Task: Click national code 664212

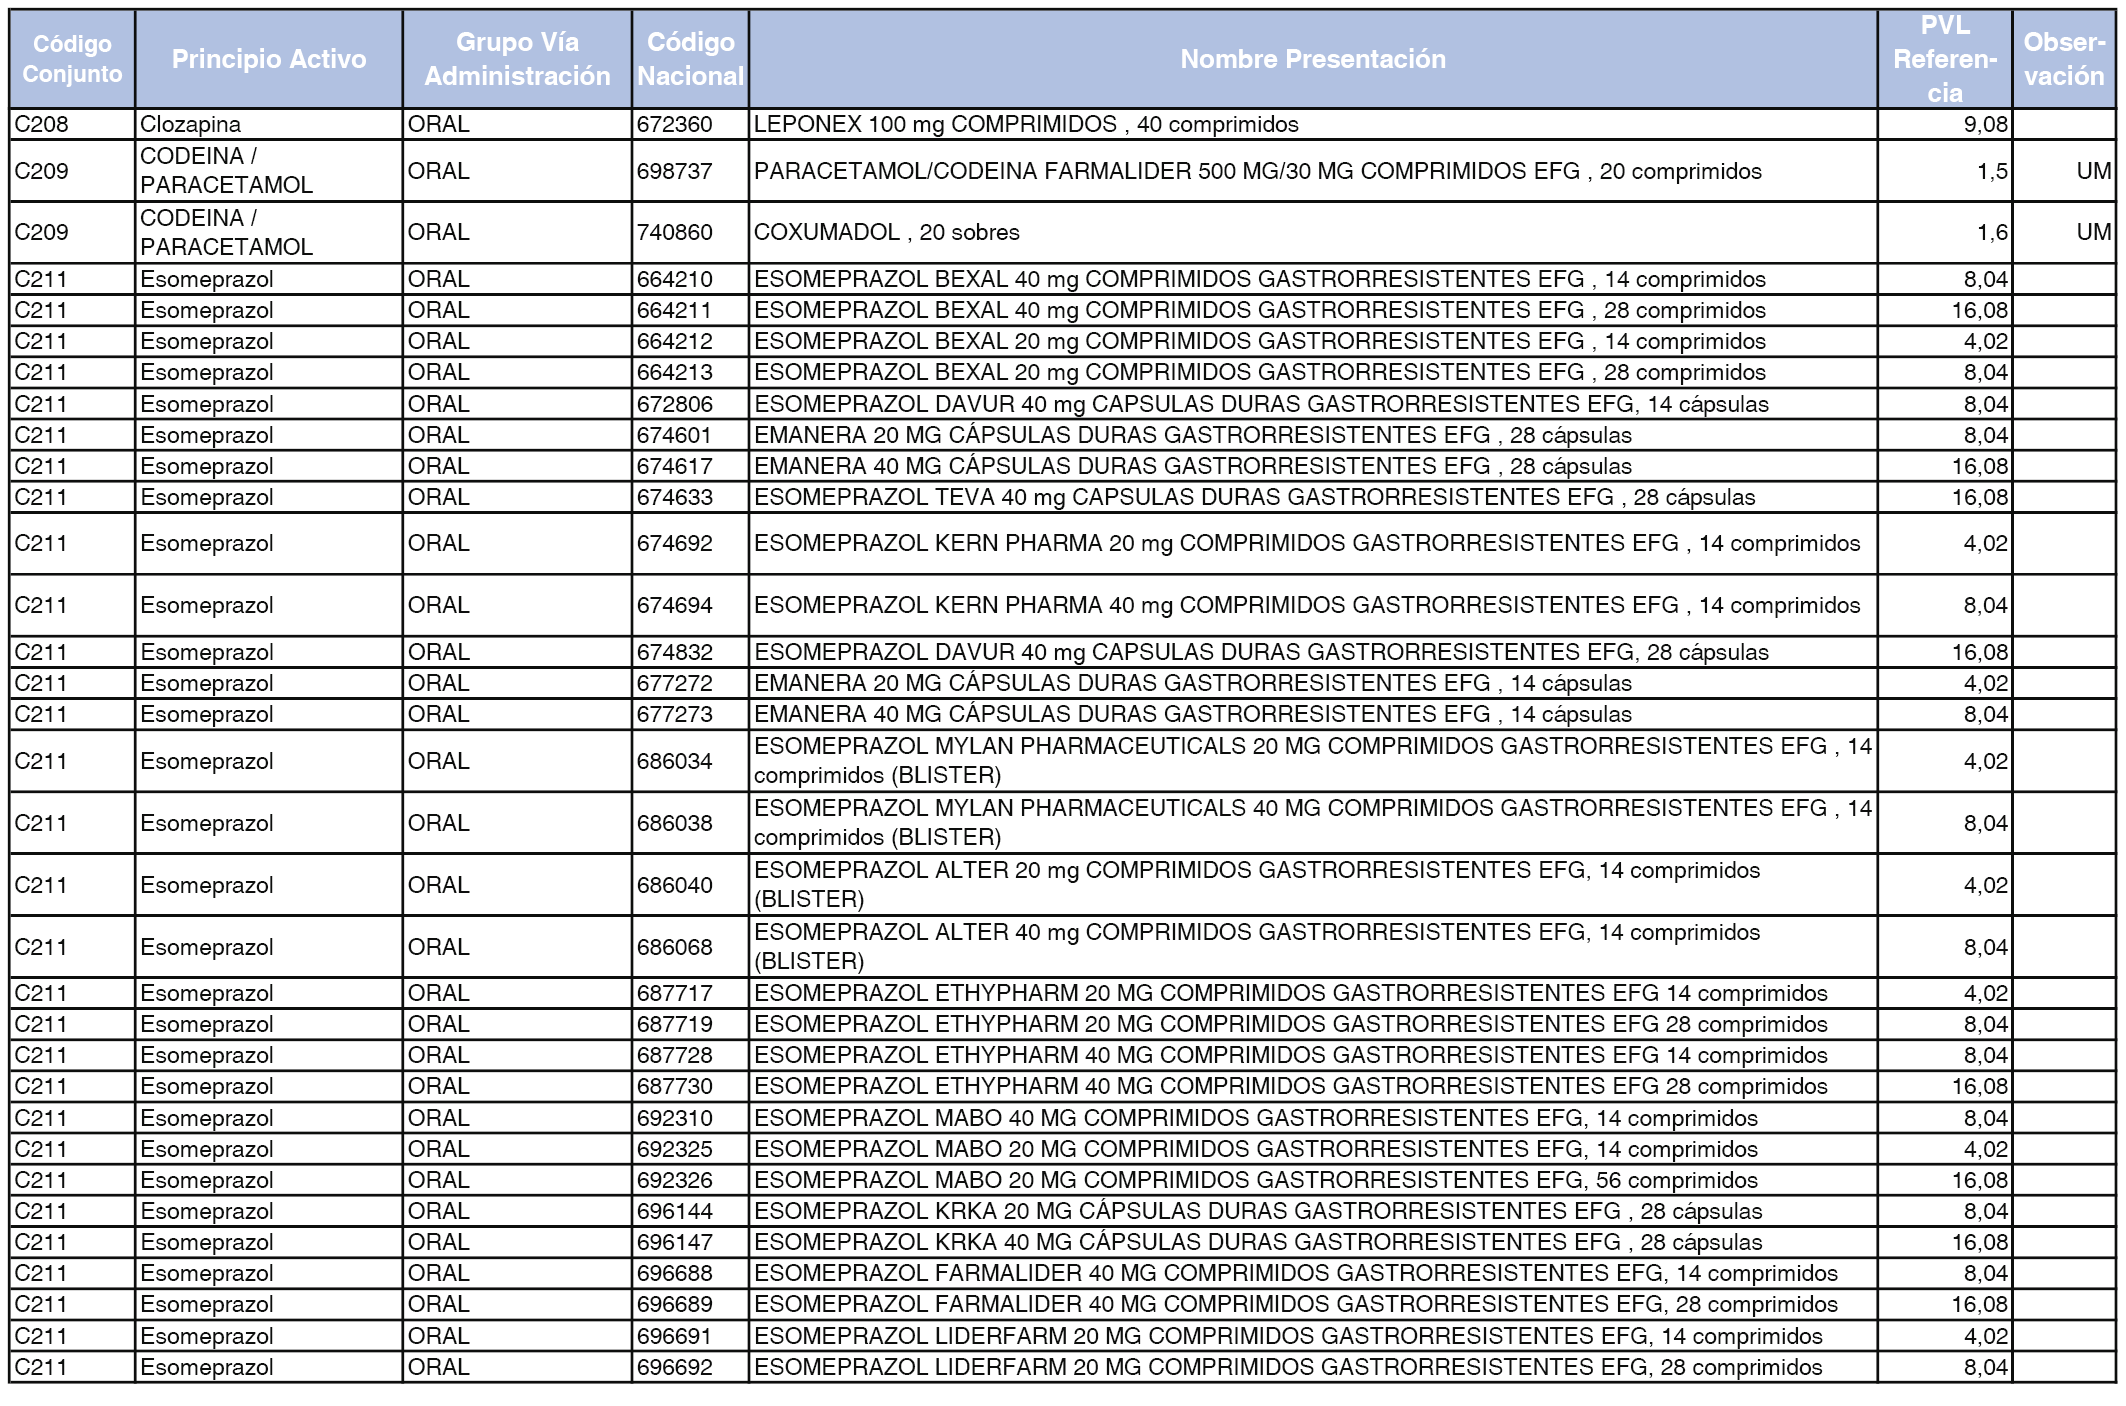Action: 690,341
